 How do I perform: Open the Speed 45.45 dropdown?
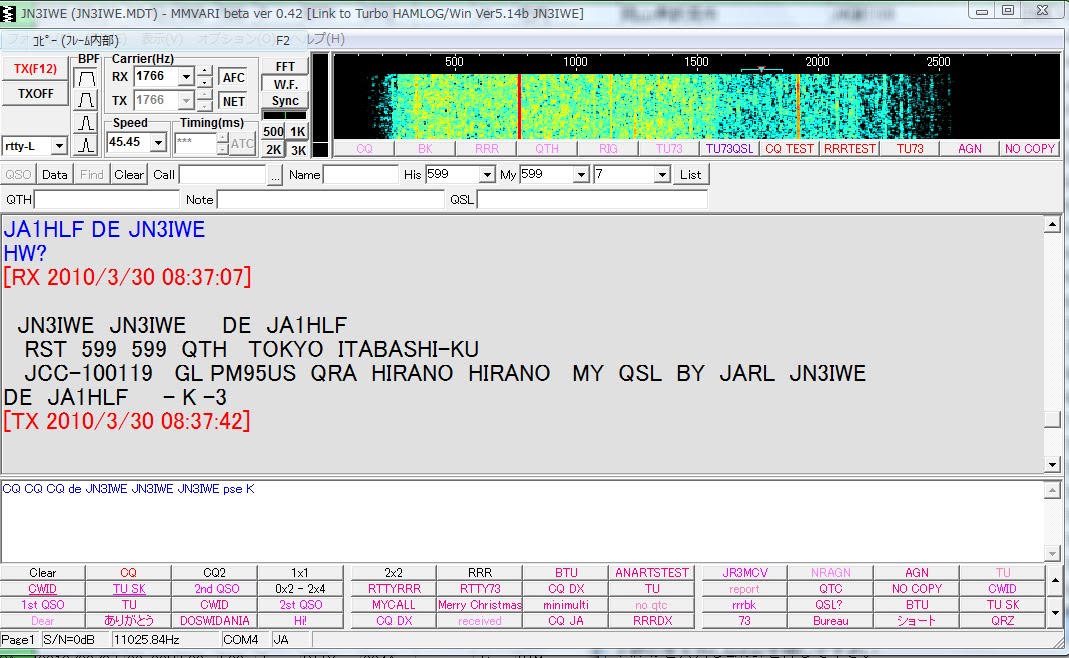pyautogui.click(x=158, y=143)
